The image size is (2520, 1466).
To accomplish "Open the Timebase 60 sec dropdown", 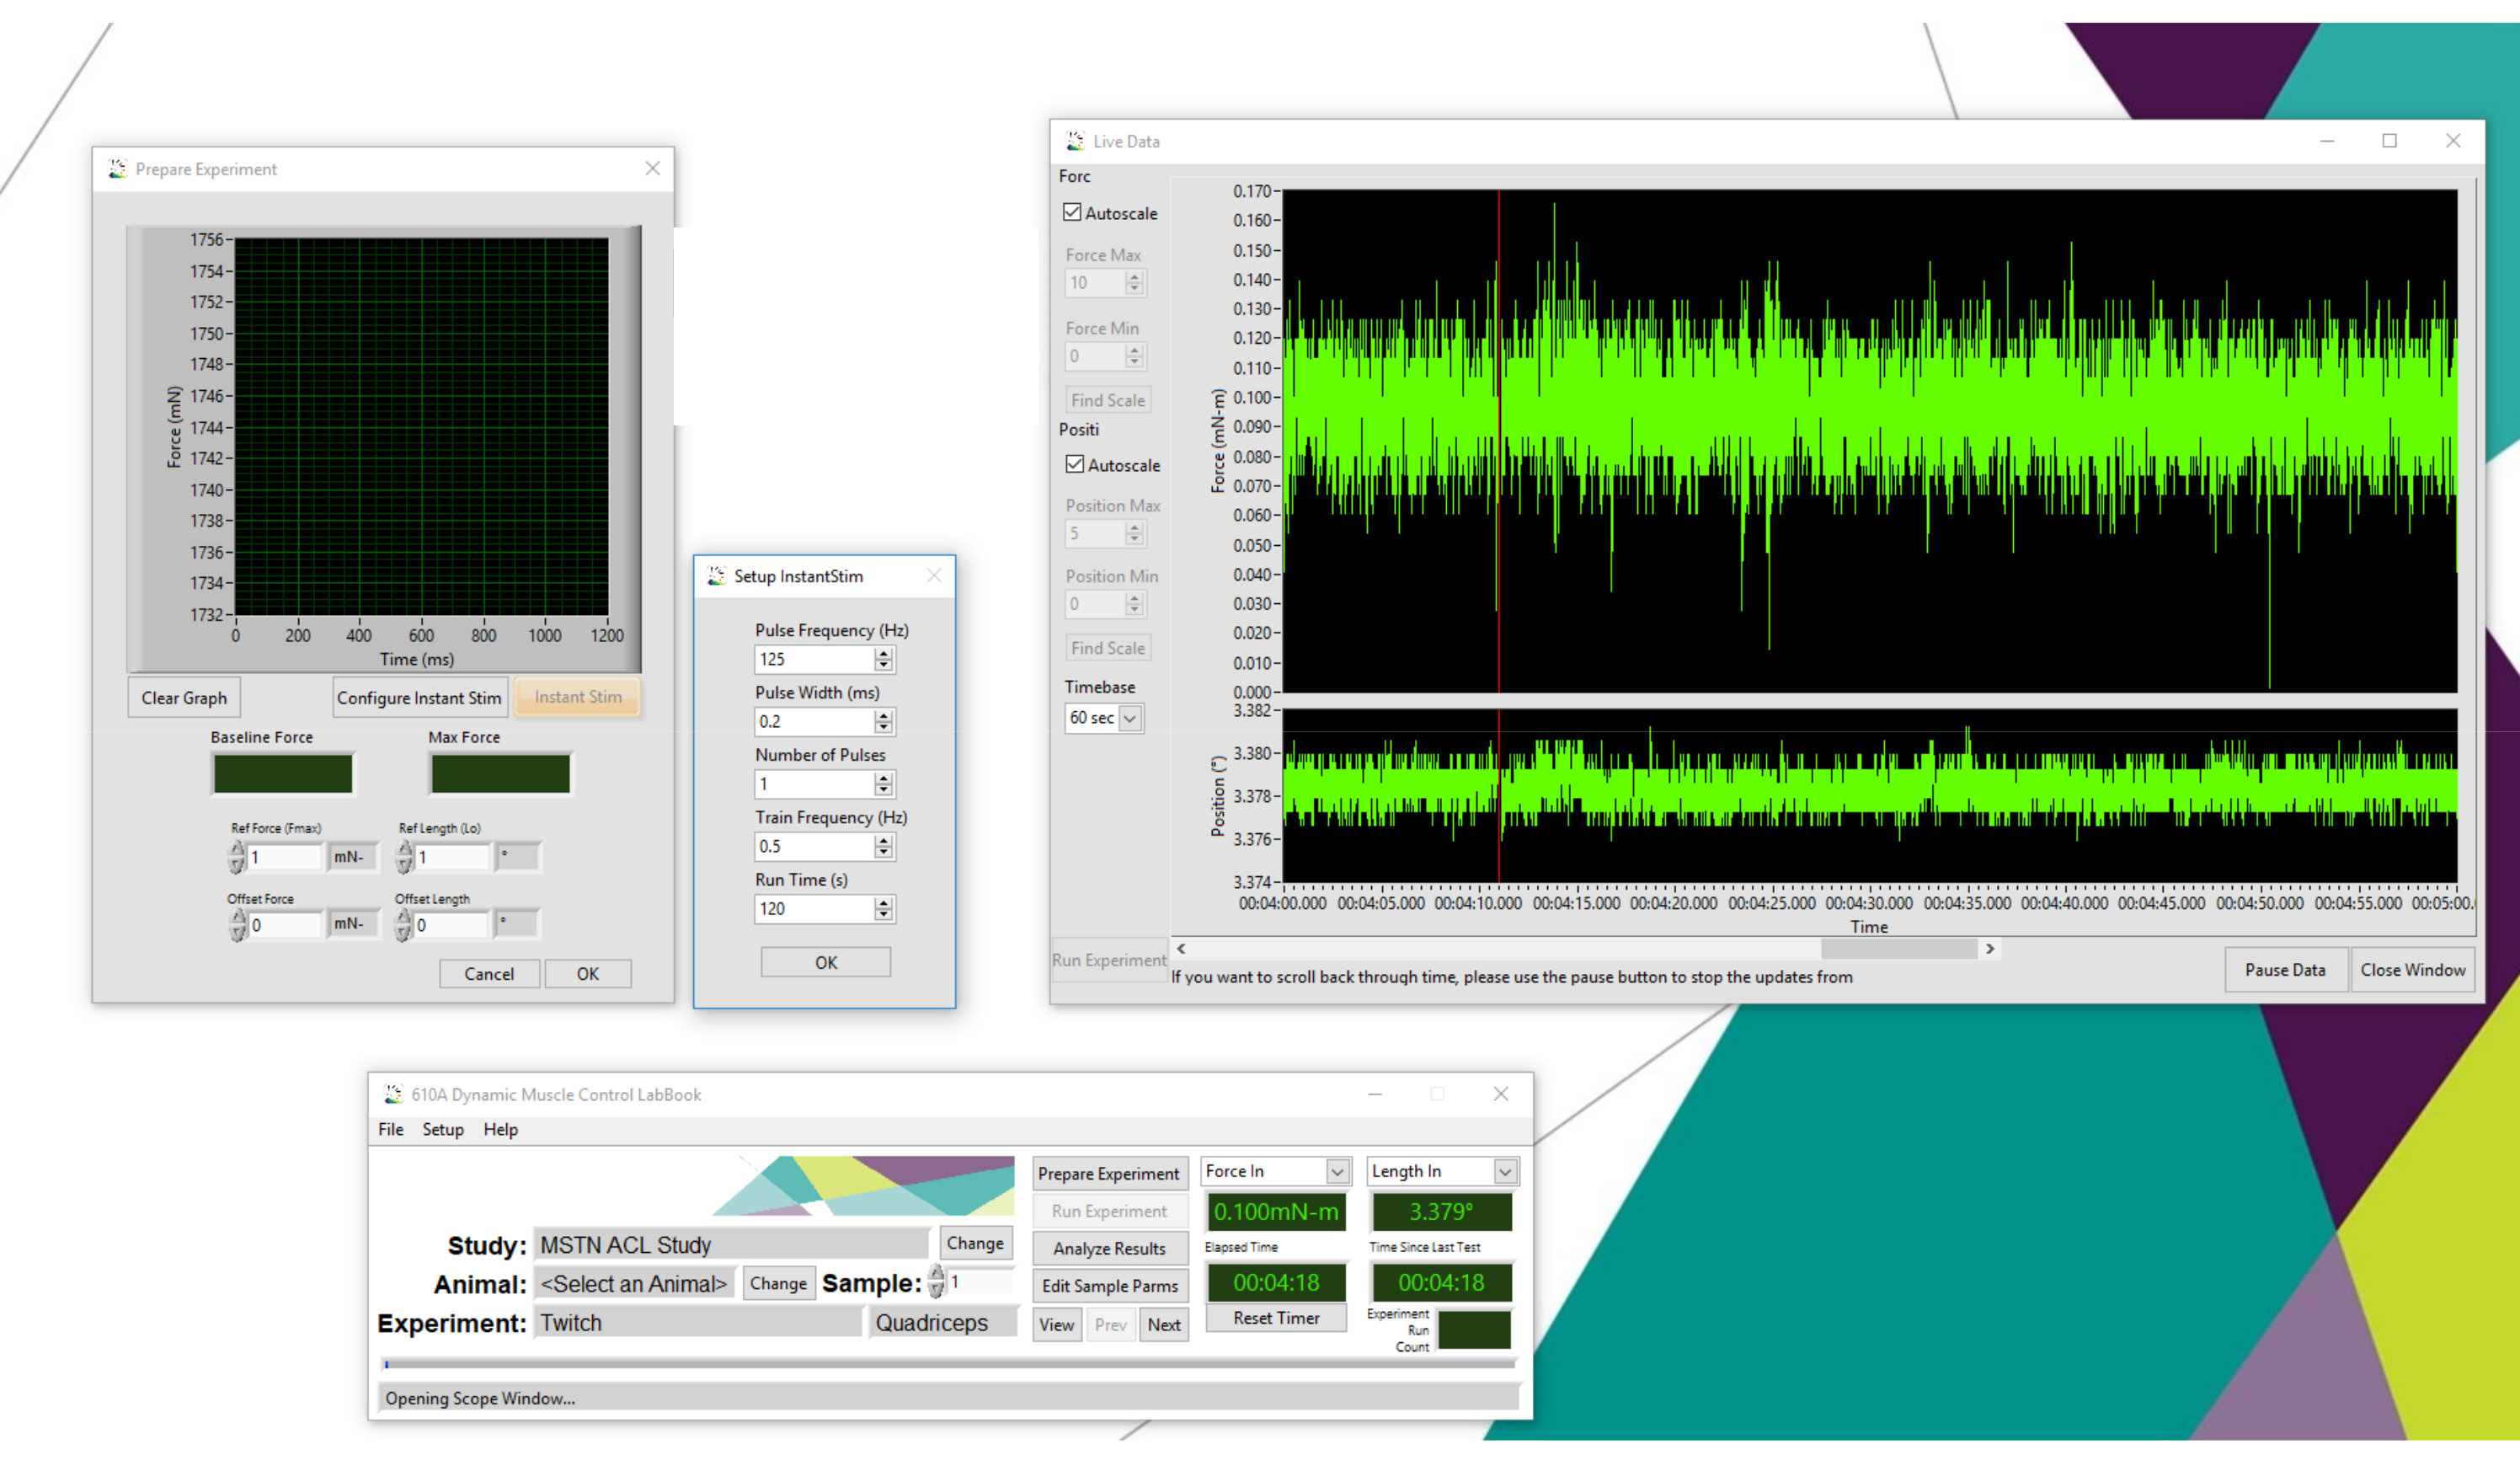I will pos(1130,718).
